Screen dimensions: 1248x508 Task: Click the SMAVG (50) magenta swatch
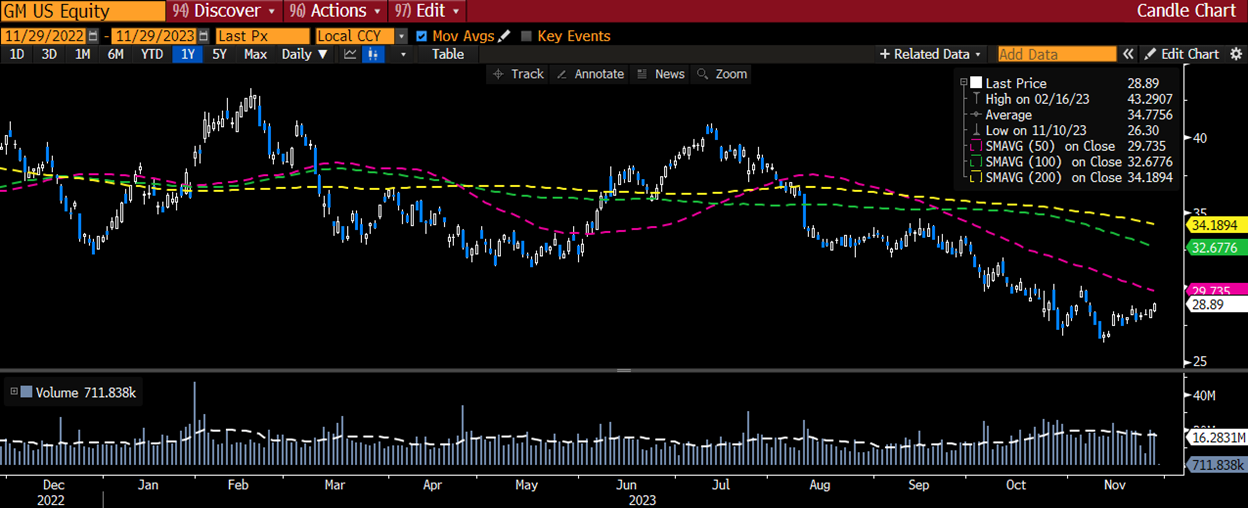point(975,146)
